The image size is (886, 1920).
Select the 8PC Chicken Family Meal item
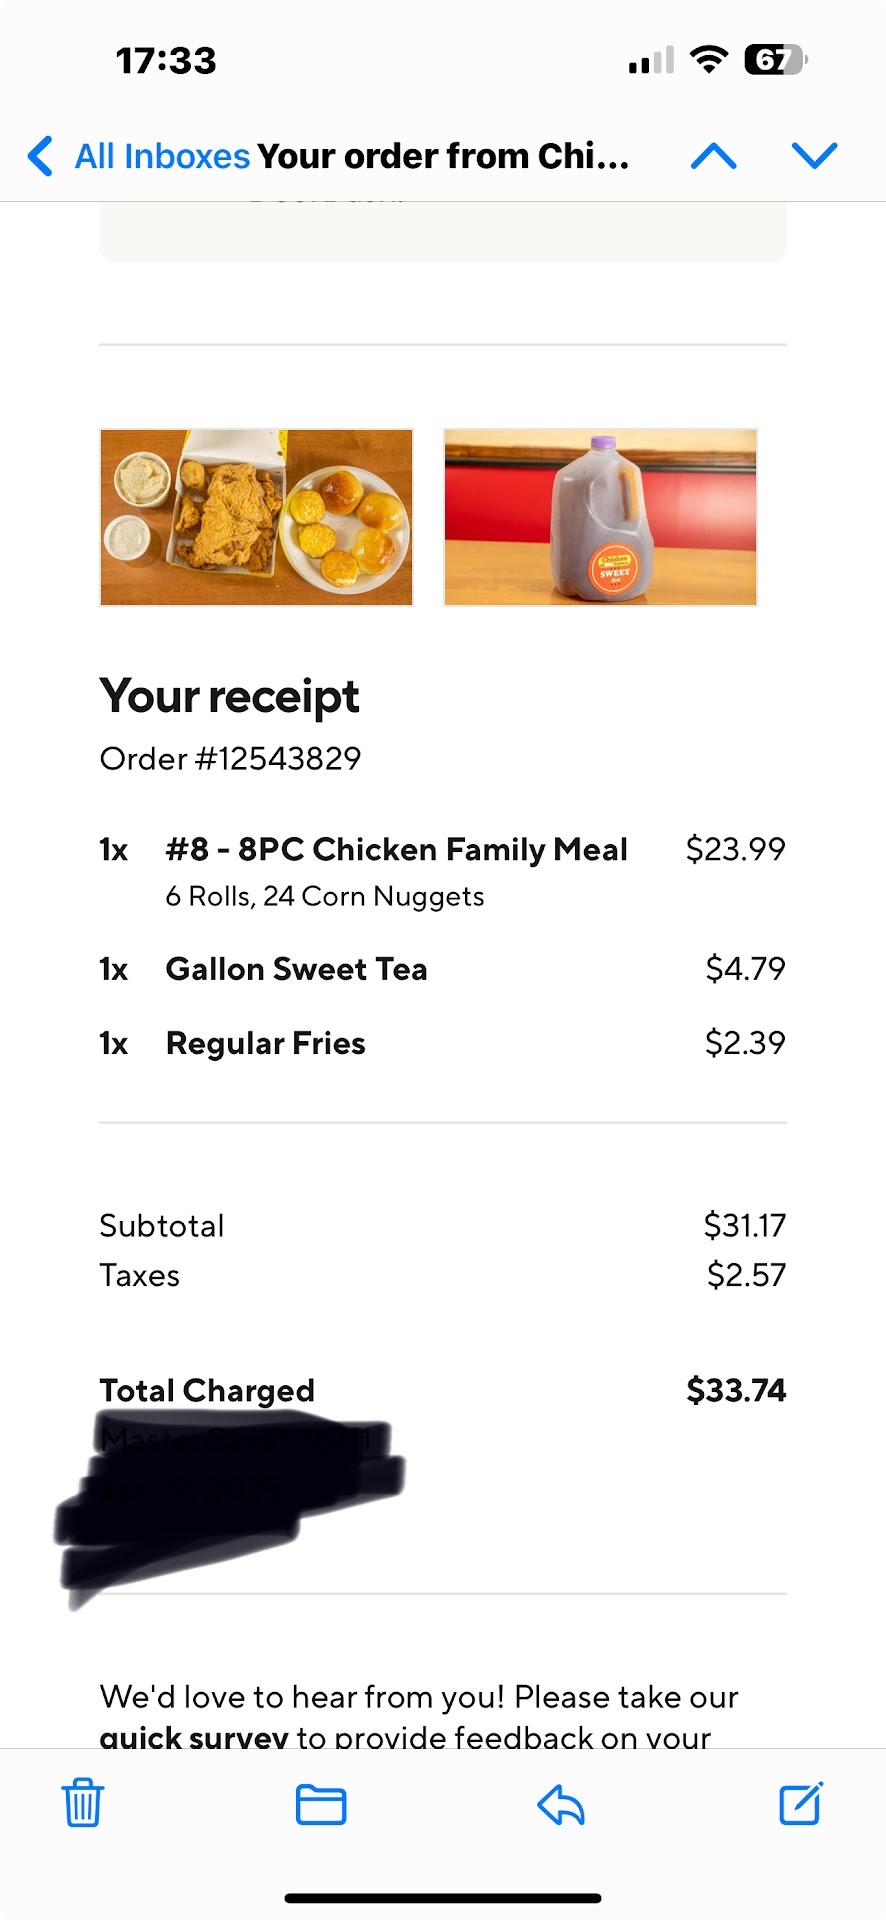(396, 850)
